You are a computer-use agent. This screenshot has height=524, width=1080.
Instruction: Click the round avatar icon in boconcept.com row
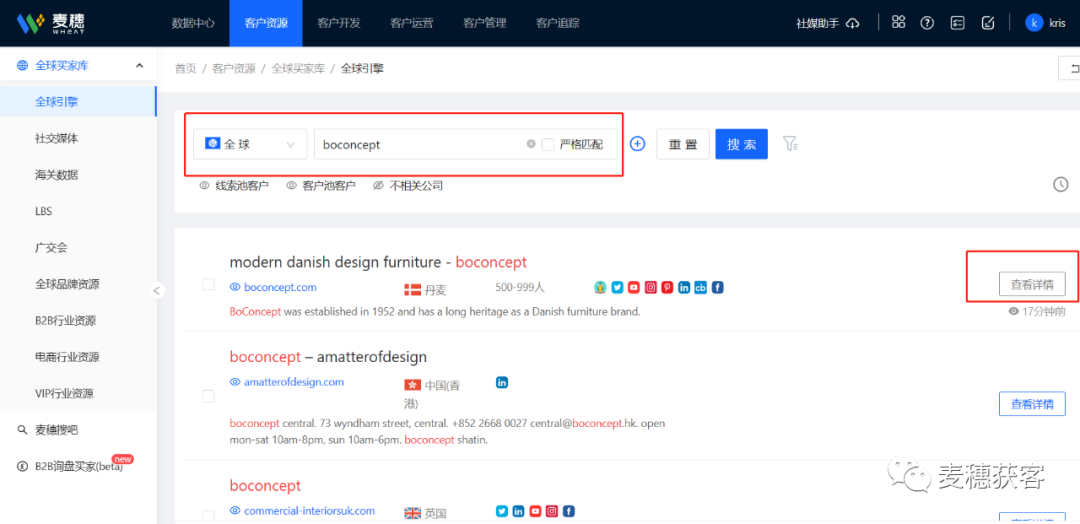601,287
